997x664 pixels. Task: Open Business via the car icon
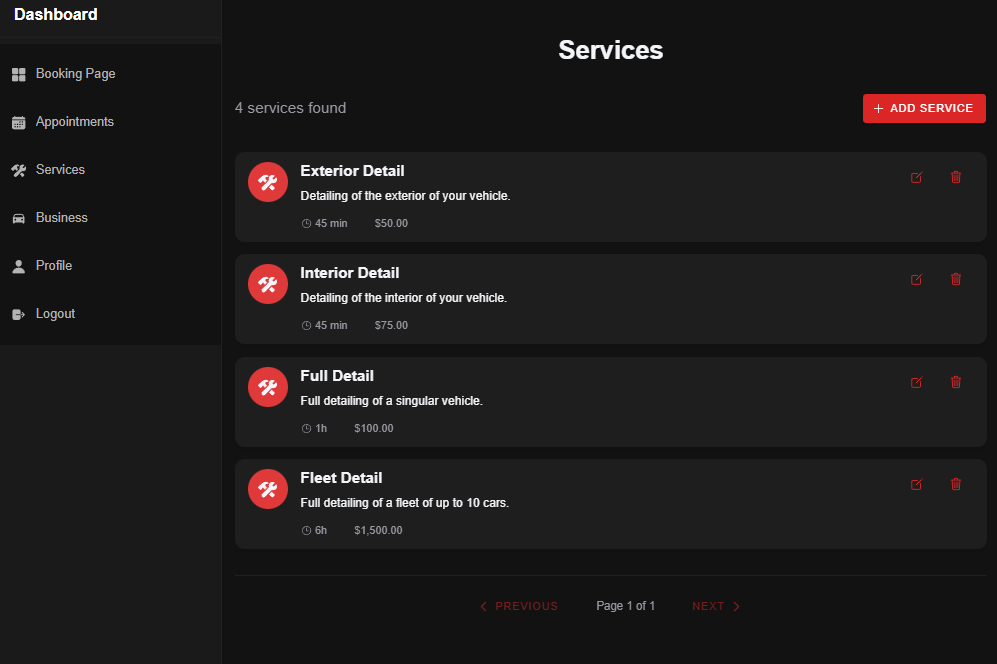(18, 217)
